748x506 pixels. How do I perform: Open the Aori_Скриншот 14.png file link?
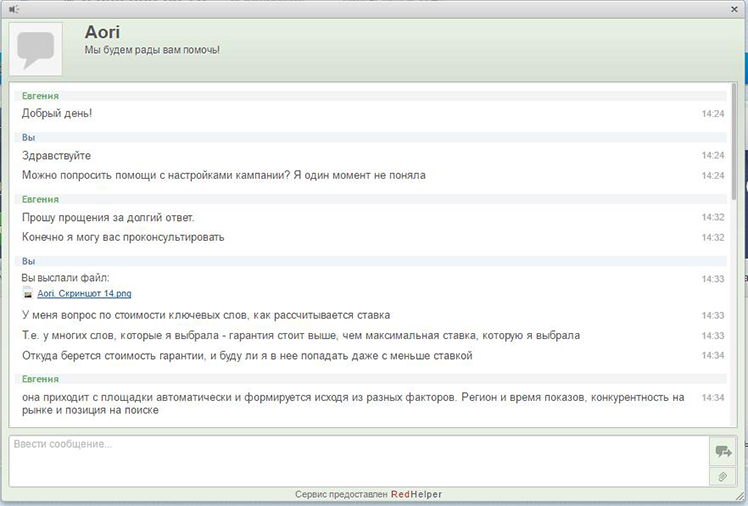click(84, 293)
